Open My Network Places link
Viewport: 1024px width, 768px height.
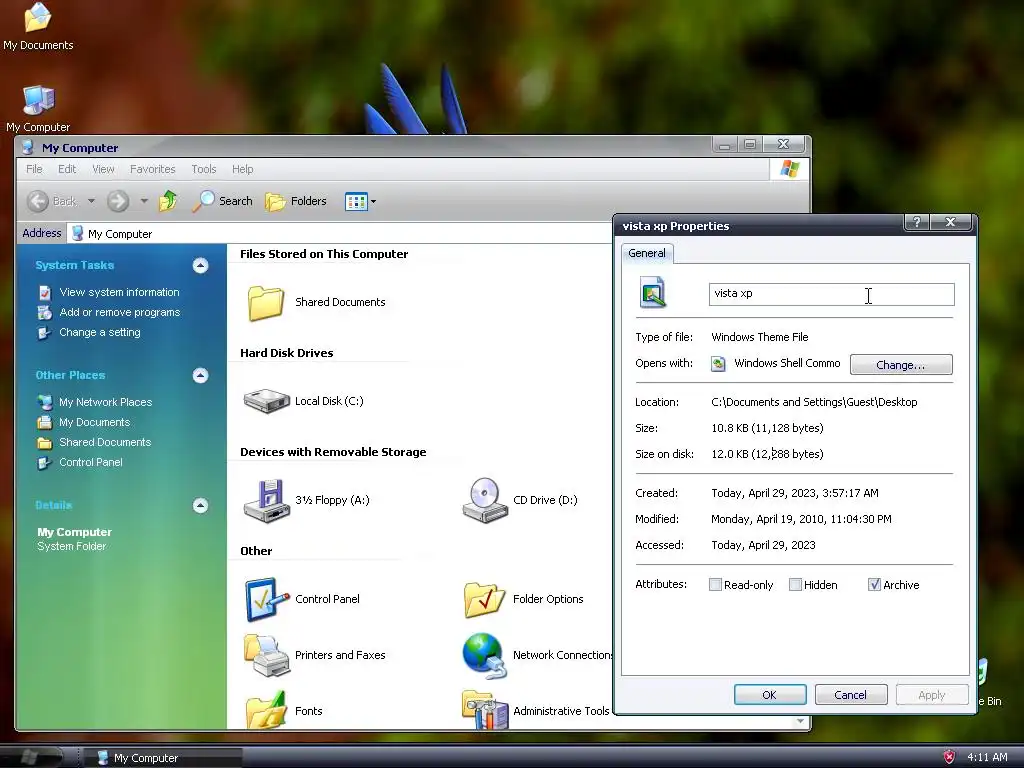click(x=106, y=402)
